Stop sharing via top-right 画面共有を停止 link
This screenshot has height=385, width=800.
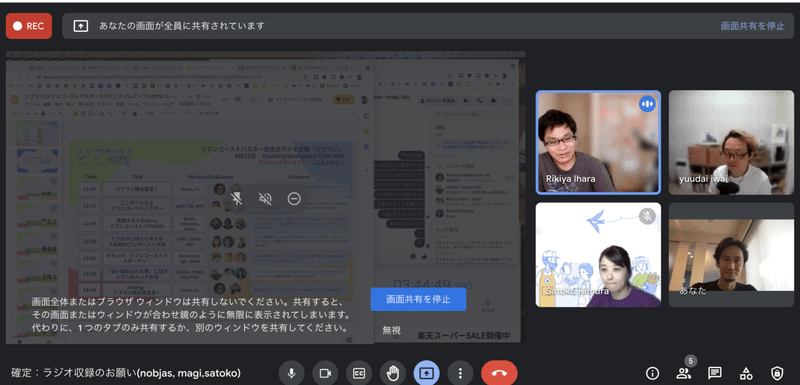tap(753, 26)
